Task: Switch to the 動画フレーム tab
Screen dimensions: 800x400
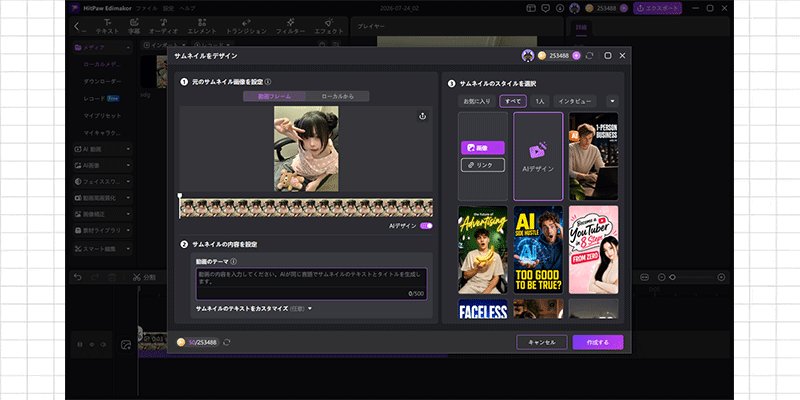Action: click(x=274, y=96)
